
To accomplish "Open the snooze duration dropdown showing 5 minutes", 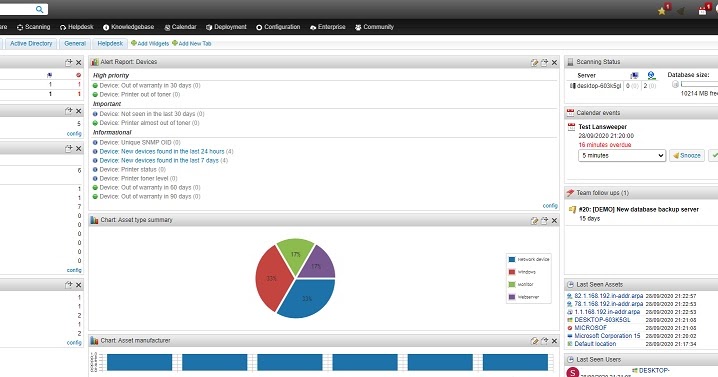I will (621, 156).
